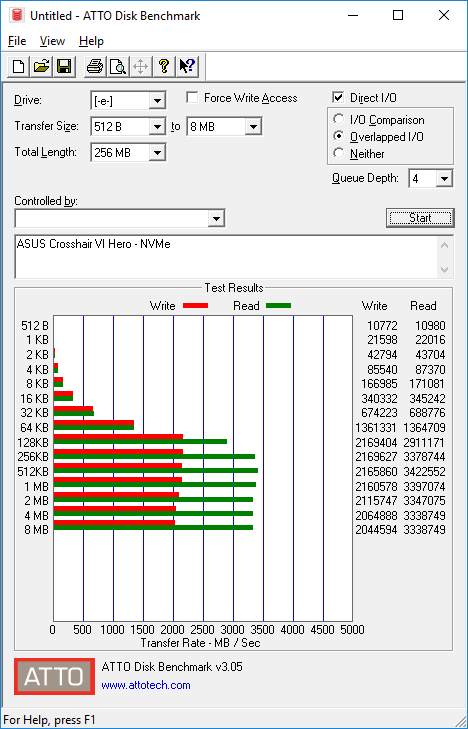Visit the www.attotech.com link
The width and height of the screenshot is (468, 729).
[x=146, y=685]
